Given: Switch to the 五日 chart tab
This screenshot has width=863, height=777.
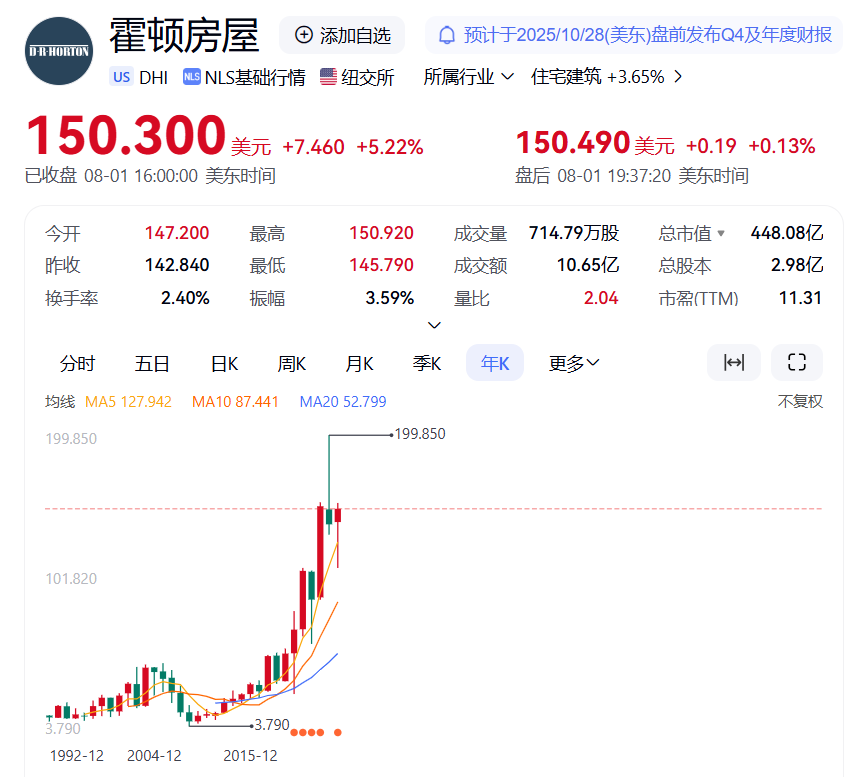Looking at the screenshot, I should 152,363.
